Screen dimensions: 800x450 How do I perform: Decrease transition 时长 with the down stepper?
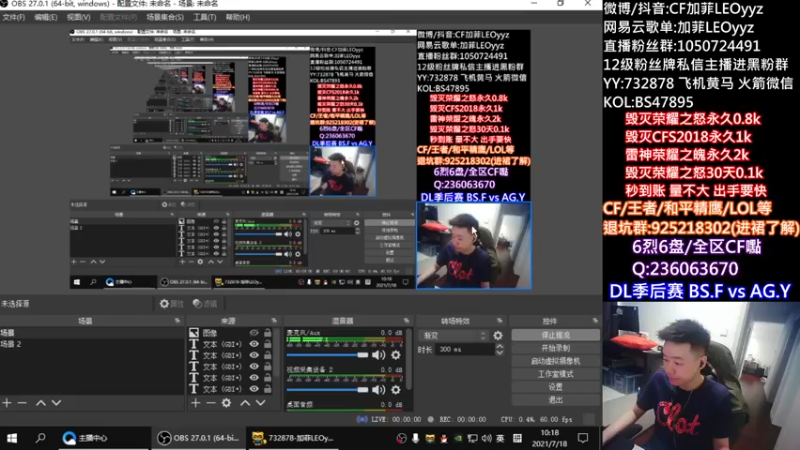(x=499, y=353)
